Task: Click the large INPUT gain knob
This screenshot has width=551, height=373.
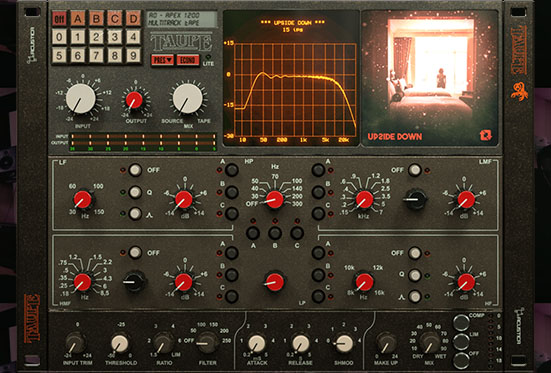Action: pos(81,98)
